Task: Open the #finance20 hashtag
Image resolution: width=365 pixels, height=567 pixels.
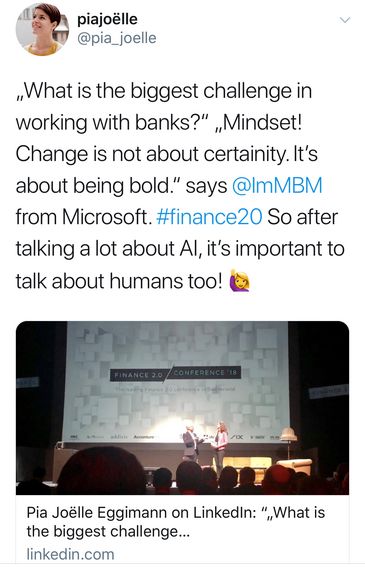Action: [209, 217]
